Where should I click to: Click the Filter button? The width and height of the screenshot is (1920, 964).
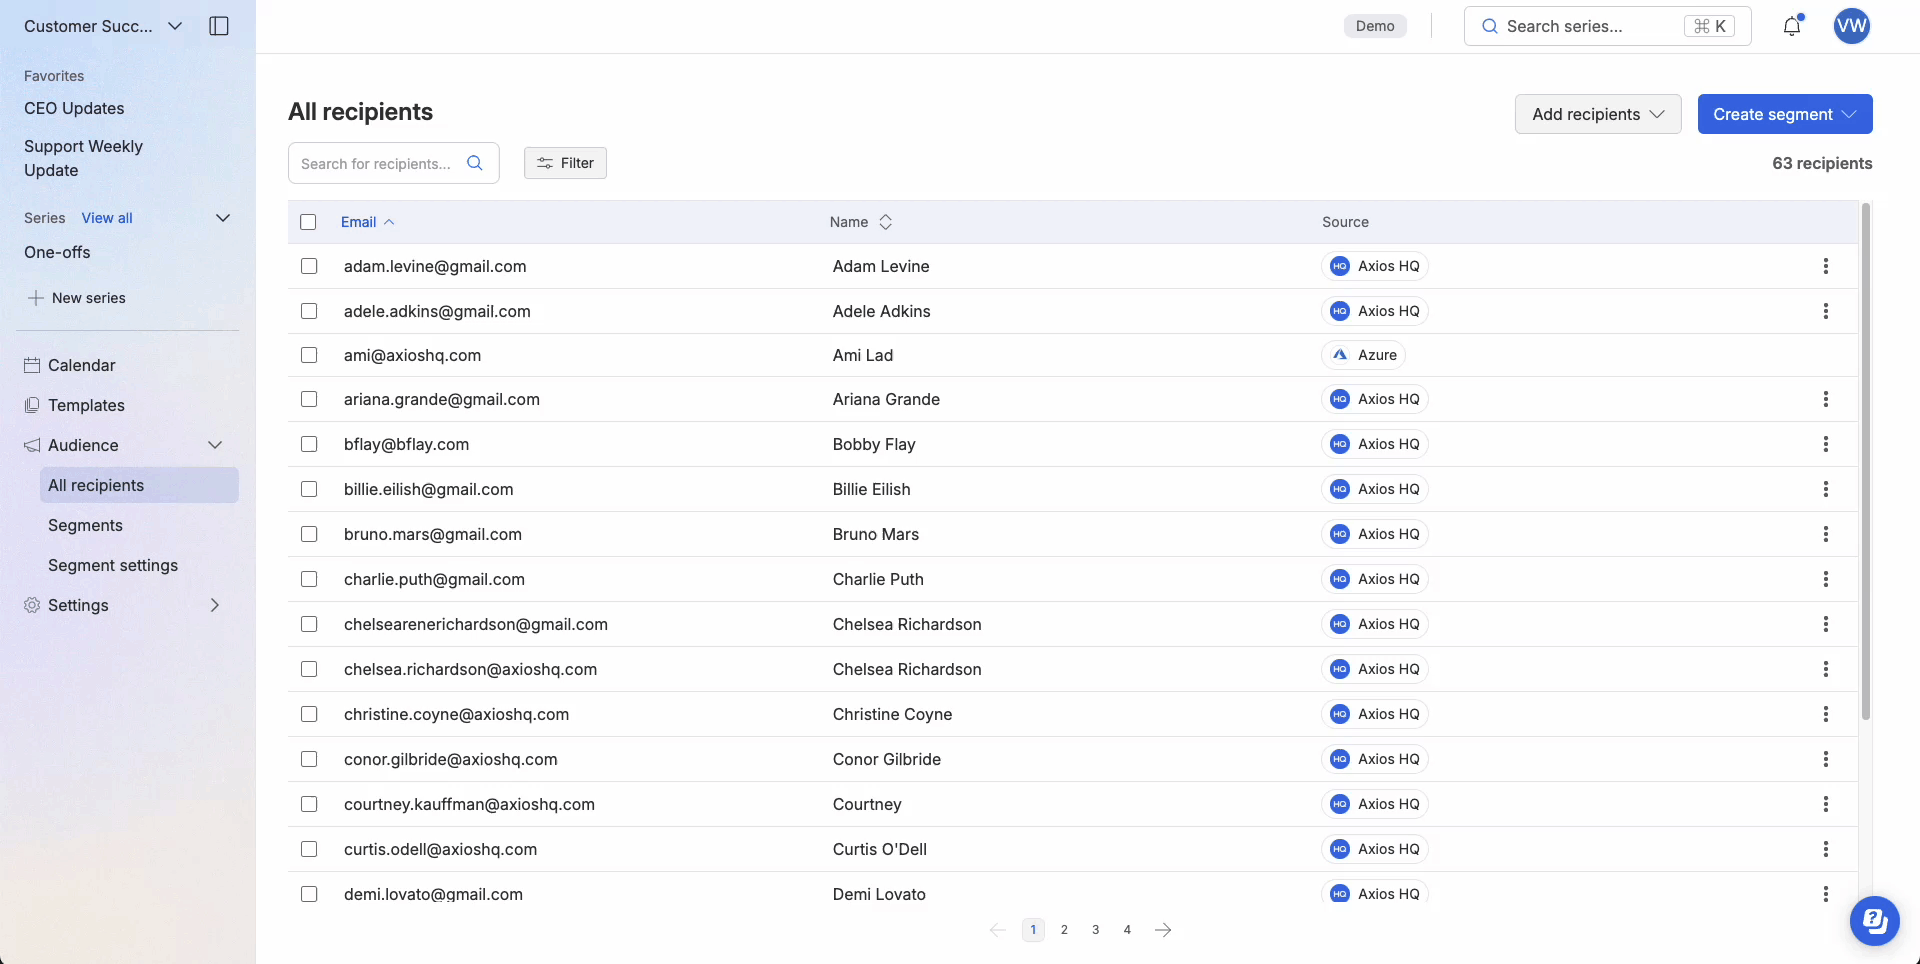pos(565,163)
